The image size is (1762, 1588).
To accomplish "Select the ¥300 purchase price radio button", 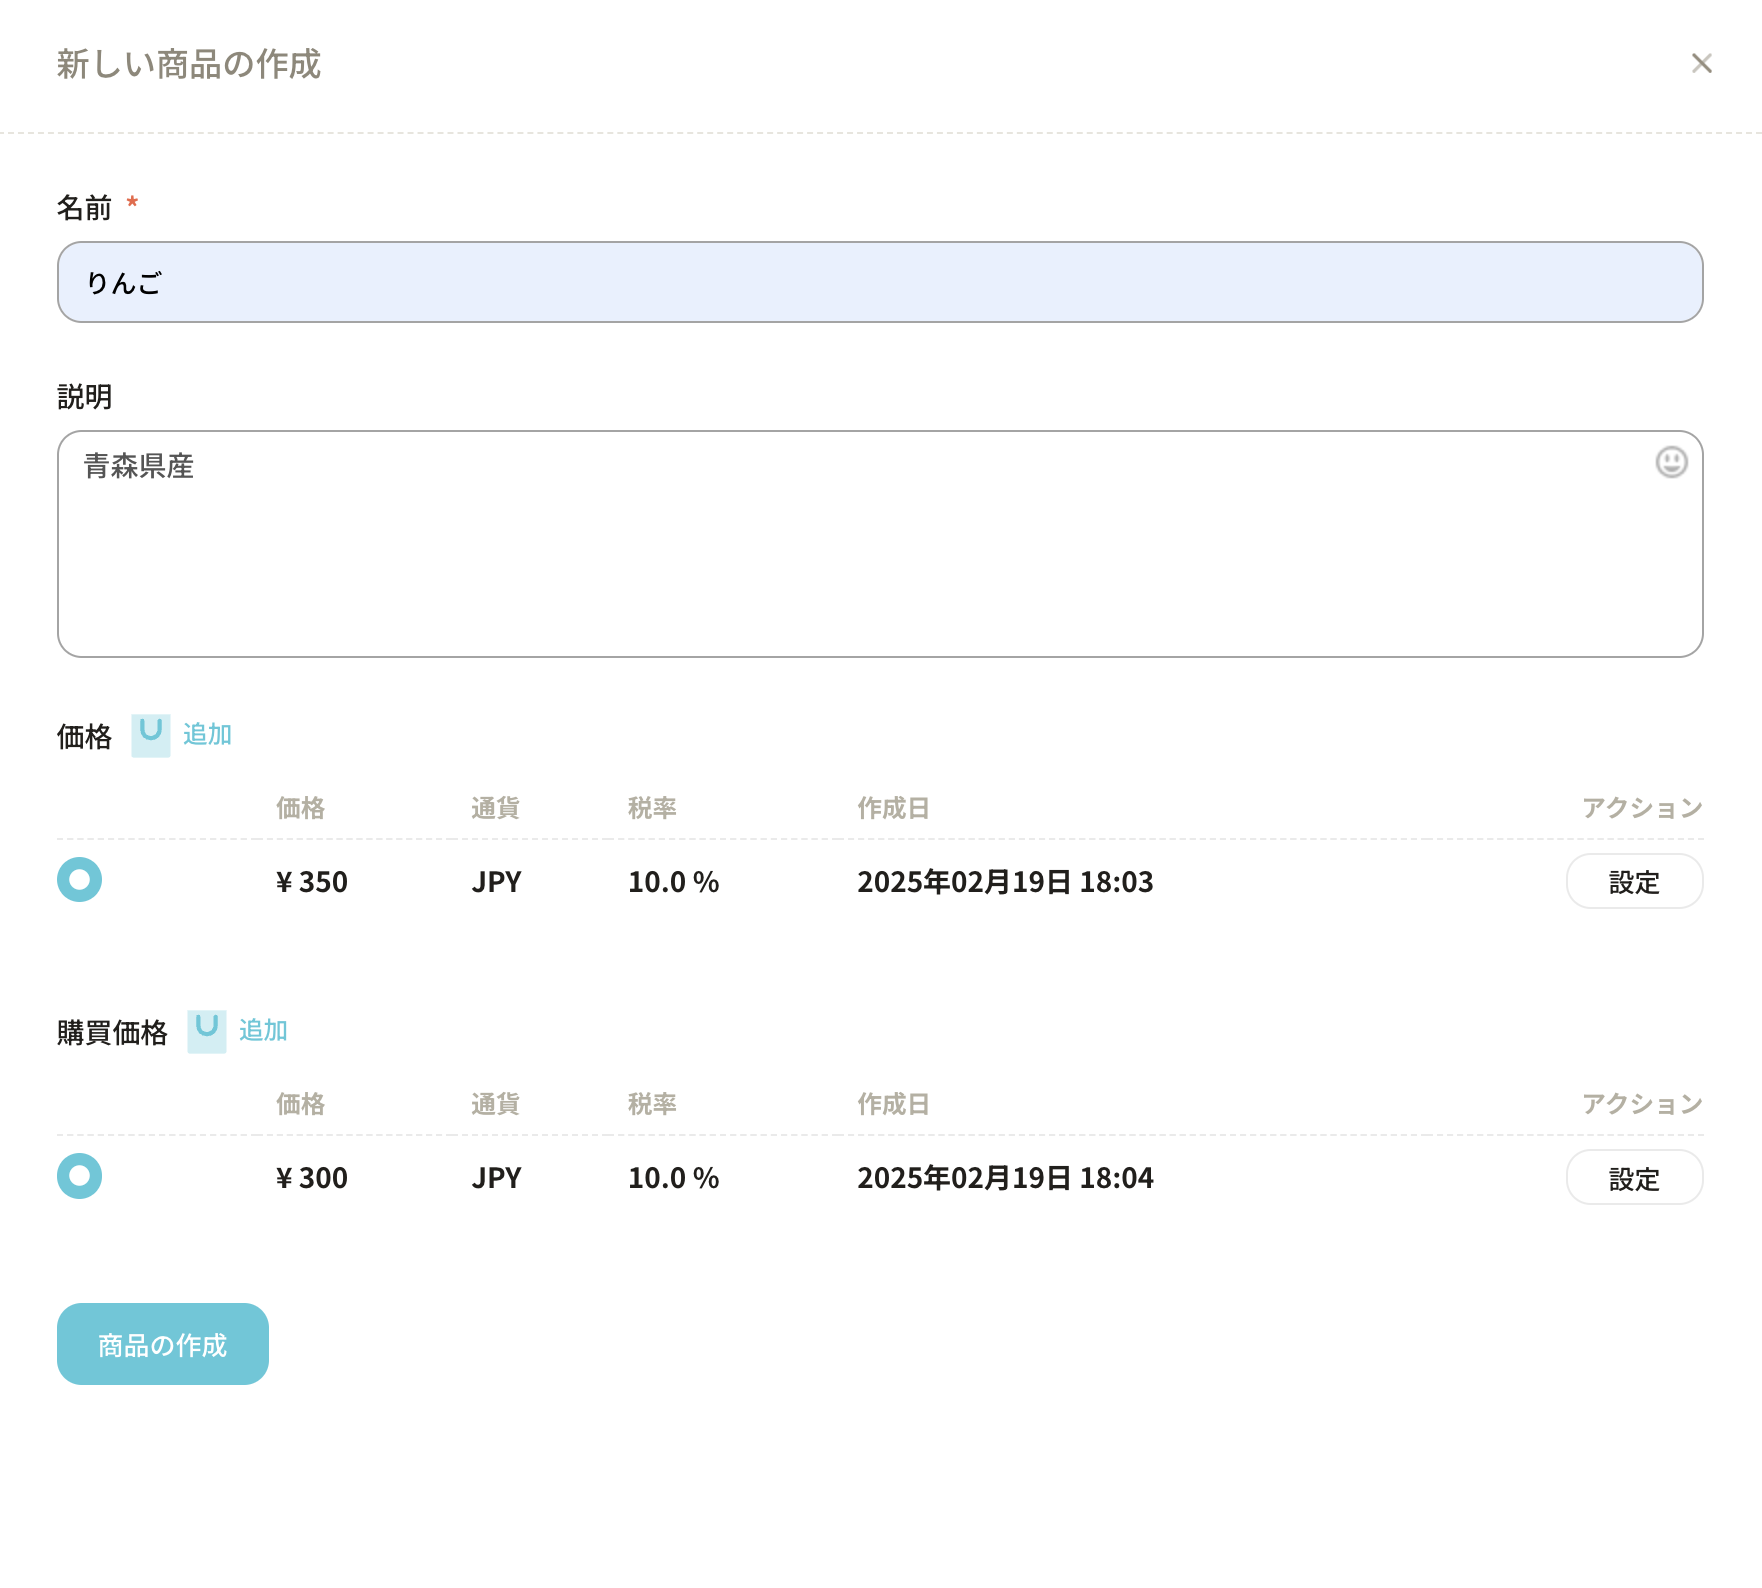I will 80,1176.
